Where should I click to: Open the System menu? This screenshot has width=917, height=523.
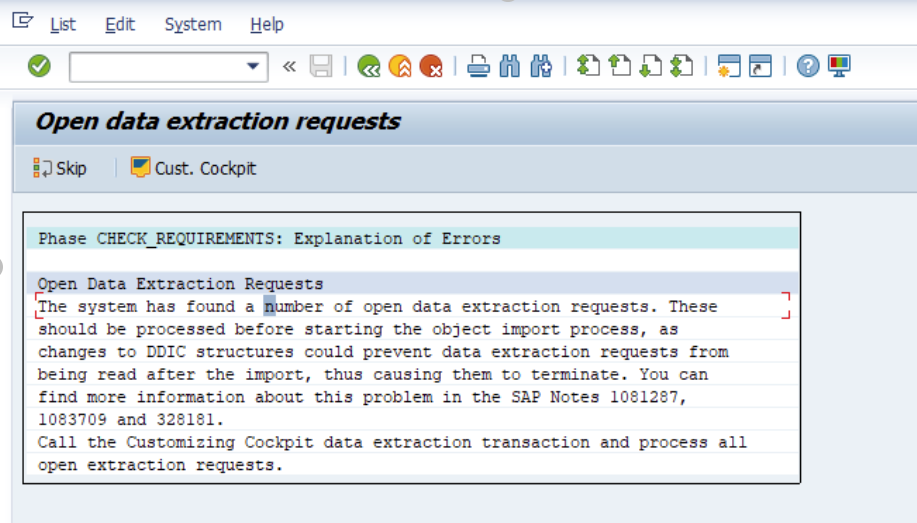(x=193, y=24)
